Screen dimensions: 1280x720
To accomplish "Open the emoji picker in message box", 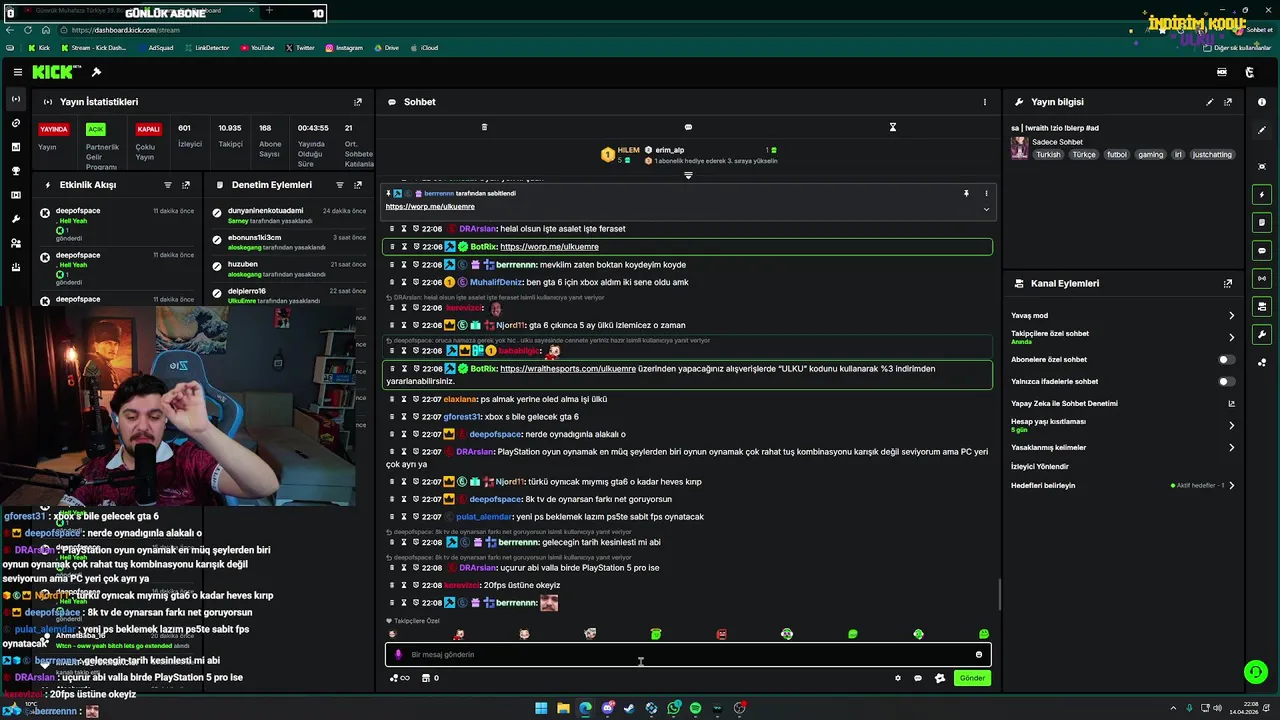I will (979, 655).
